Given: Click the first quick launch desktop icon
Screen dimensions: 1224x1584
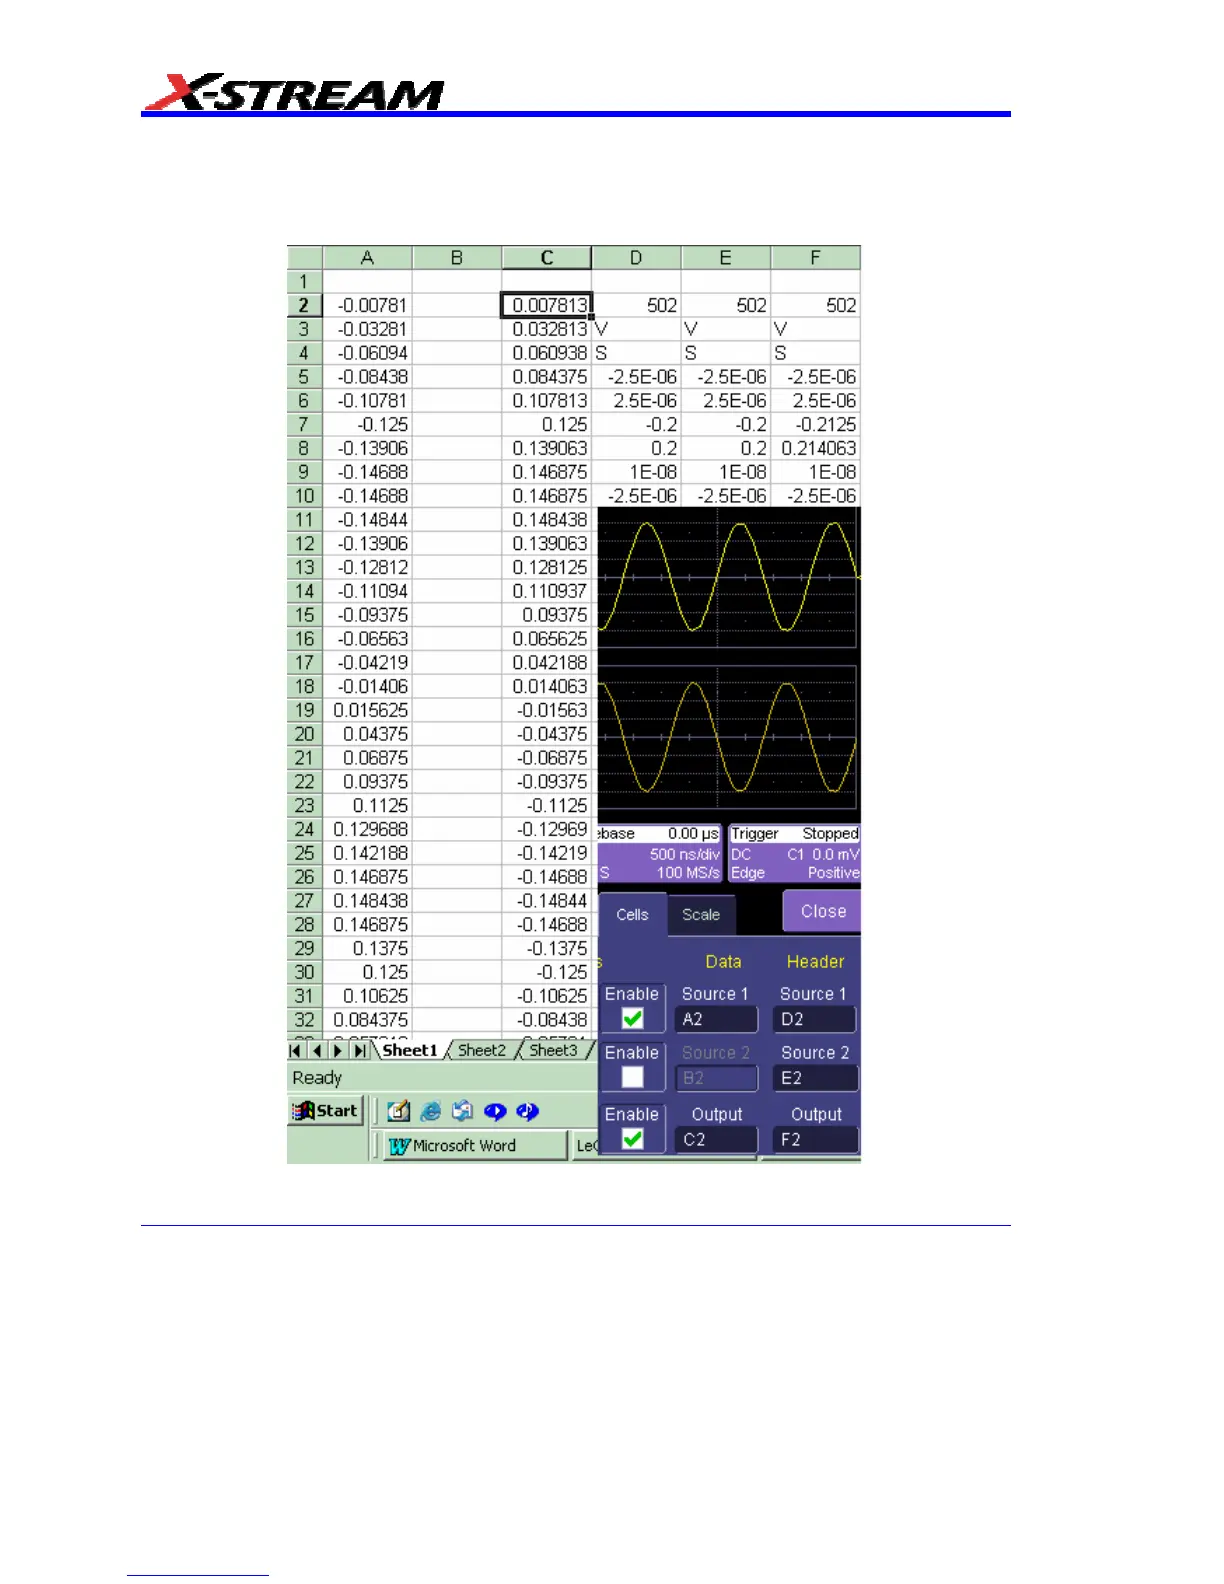Looking at the screenshot, I should 399,1111.
